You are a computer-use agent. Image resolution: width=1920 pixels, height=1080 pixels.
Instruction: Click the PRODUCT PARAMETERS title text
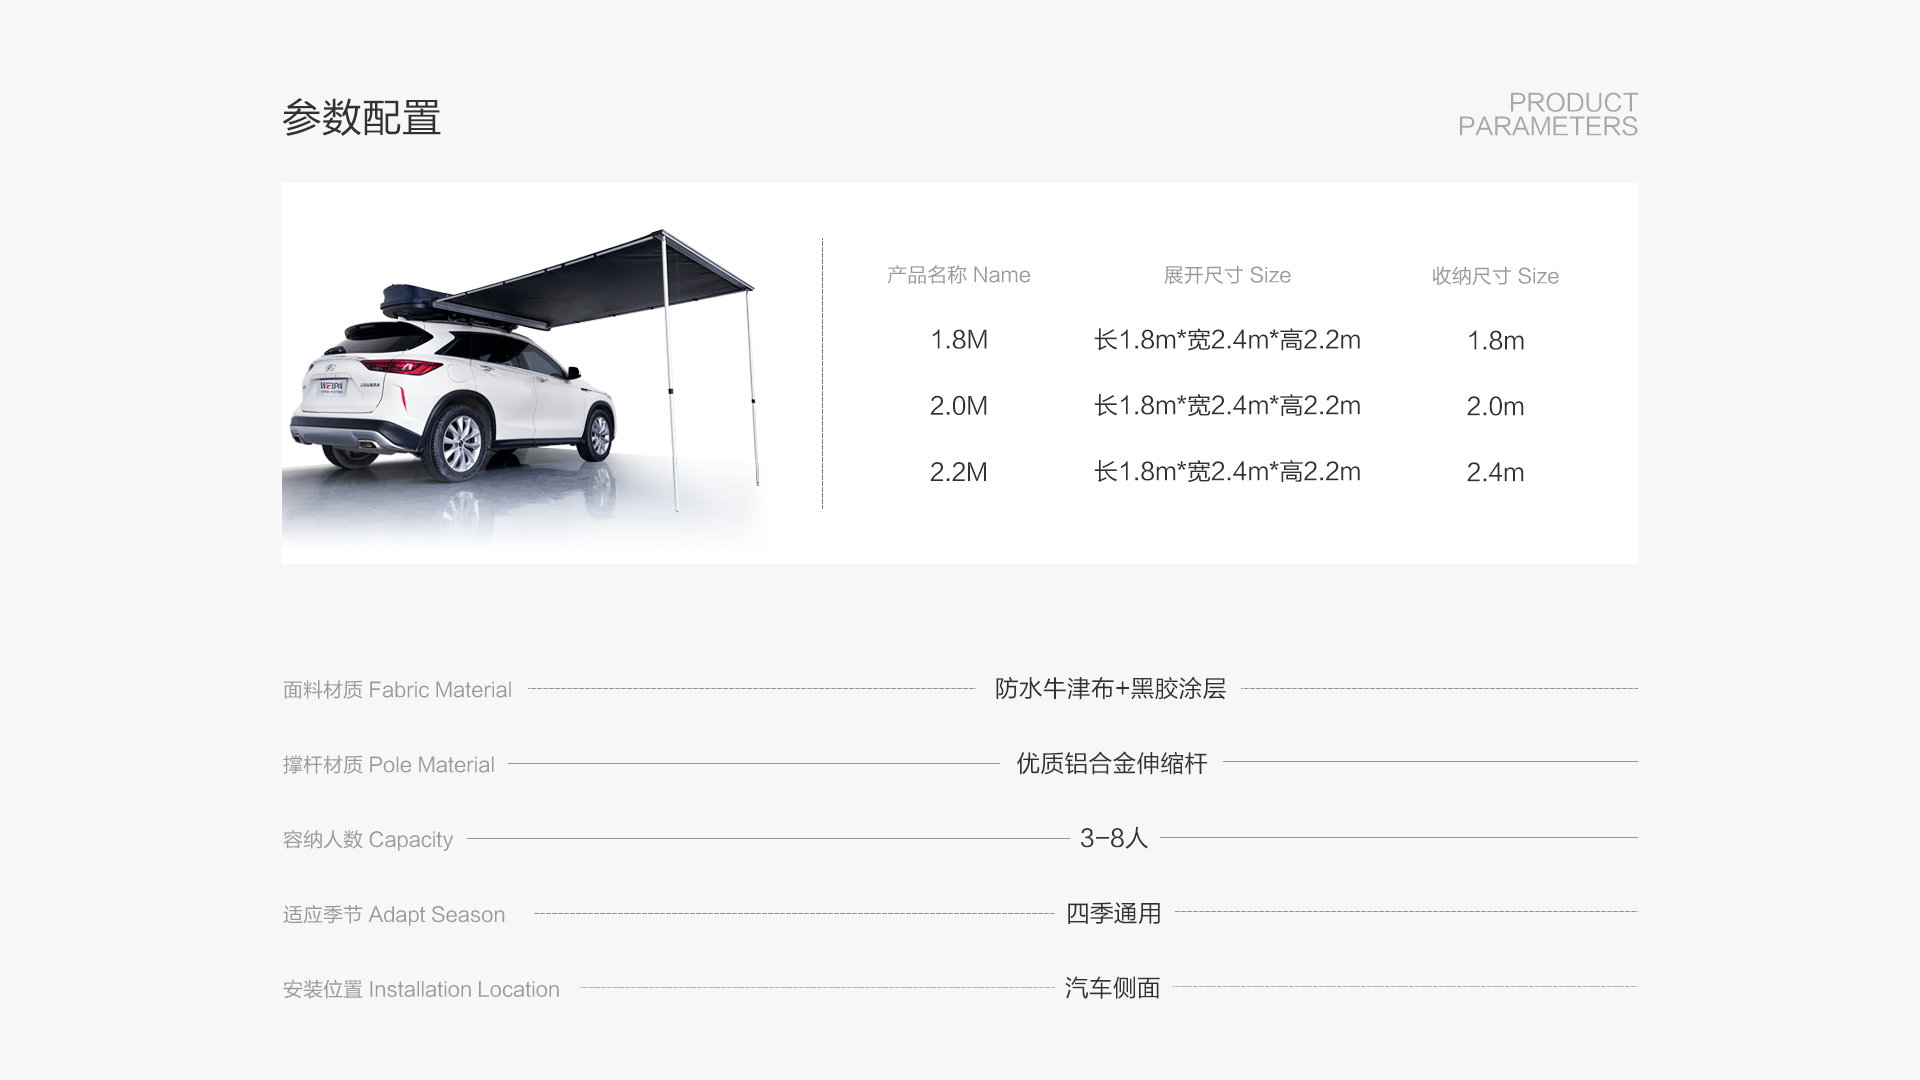1547,115
